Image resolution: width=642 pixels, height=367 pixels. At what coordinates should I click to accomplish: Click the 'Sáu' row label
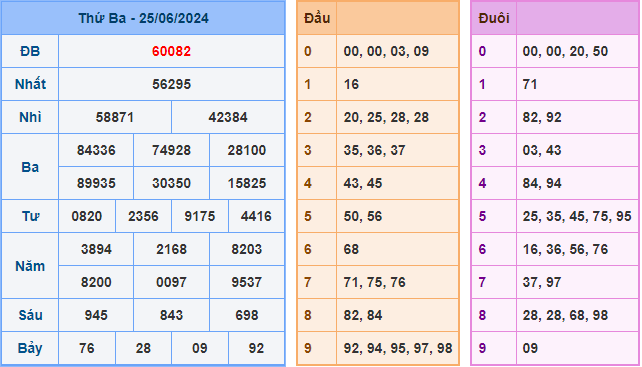[x=30, y=315]
